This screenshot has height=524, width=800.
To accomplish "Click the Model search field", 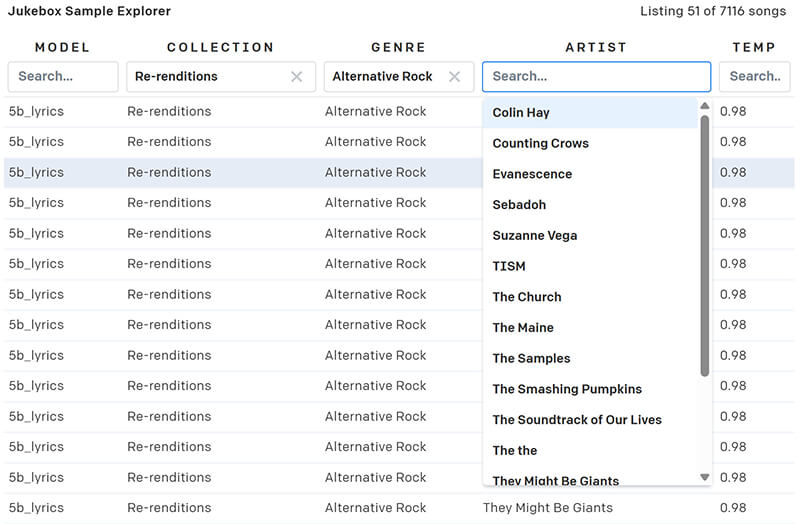I will click(x=62, y=77).
